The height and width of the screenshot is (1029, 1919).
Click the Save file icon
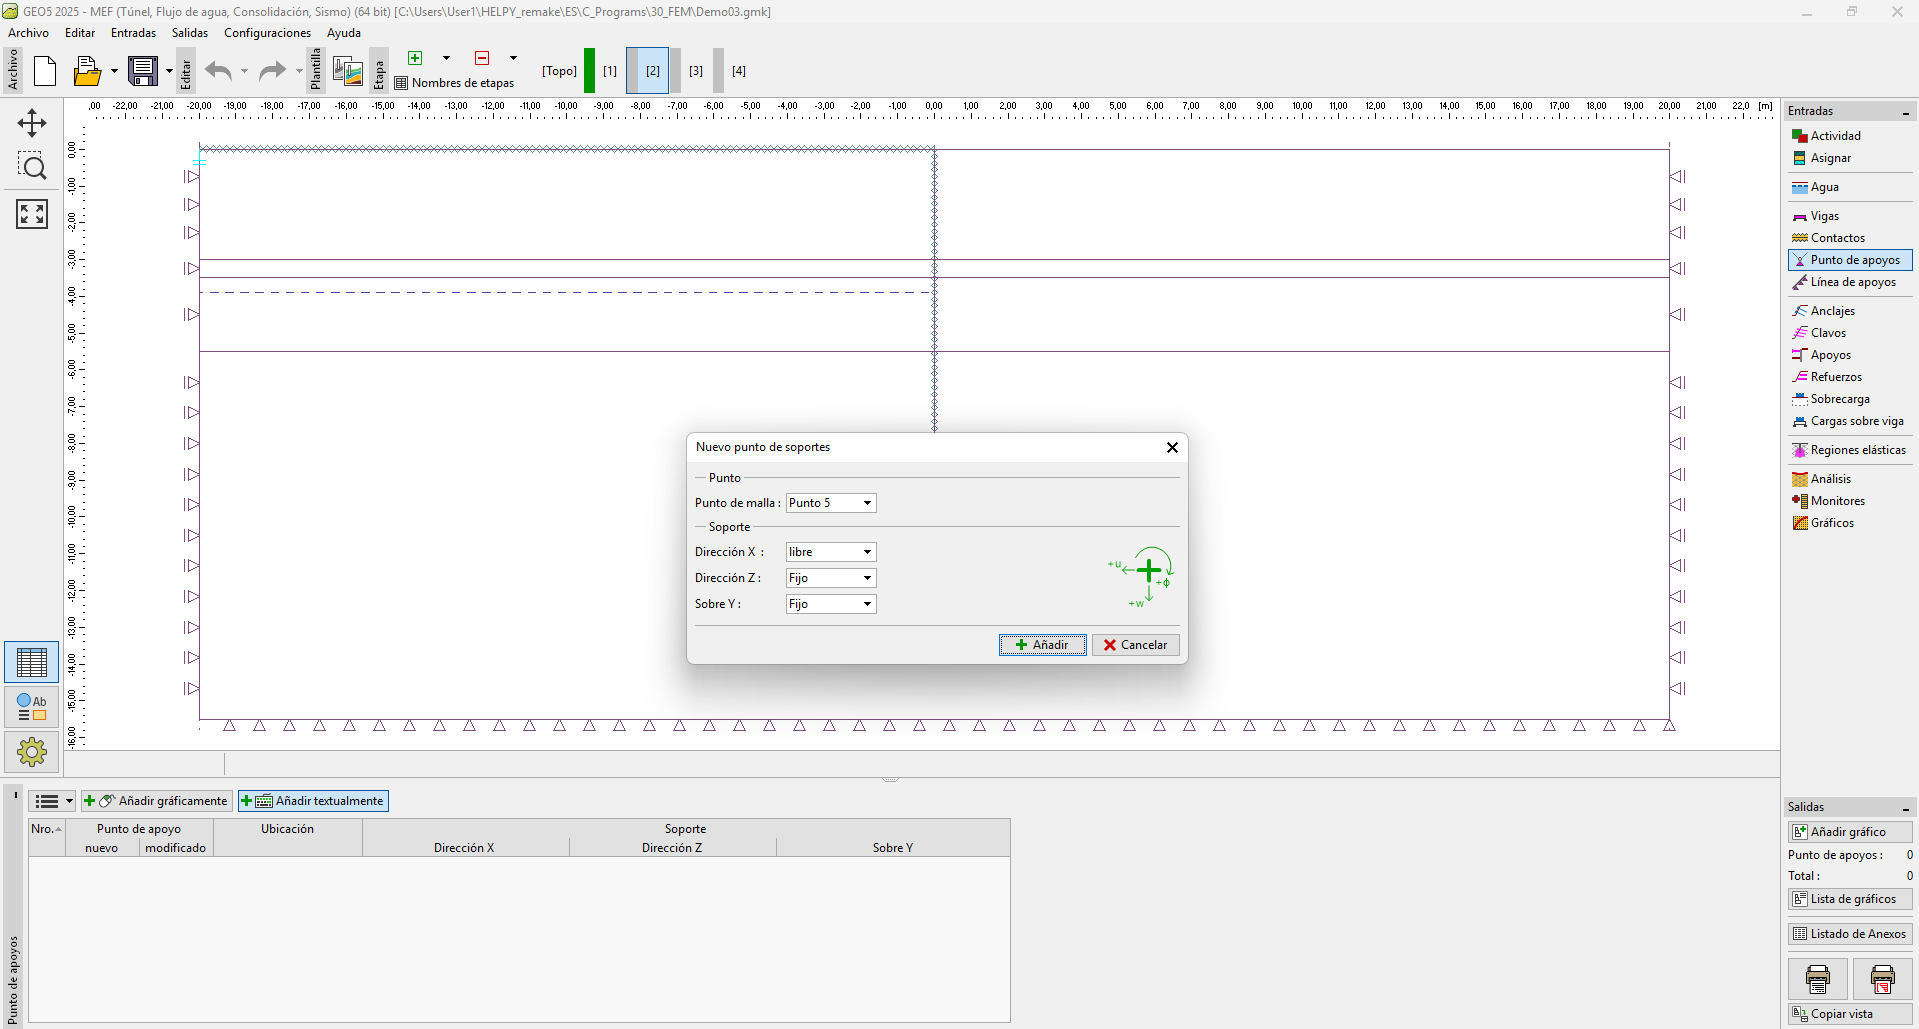click(143, 71)
